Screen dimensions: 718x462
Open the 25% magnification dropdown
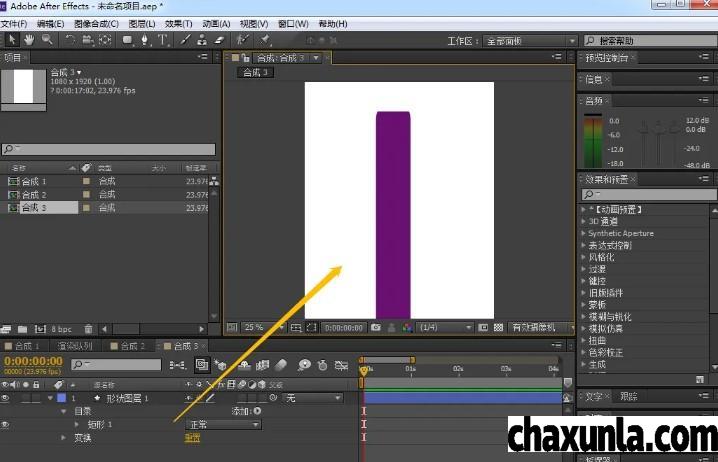(265, 327)
